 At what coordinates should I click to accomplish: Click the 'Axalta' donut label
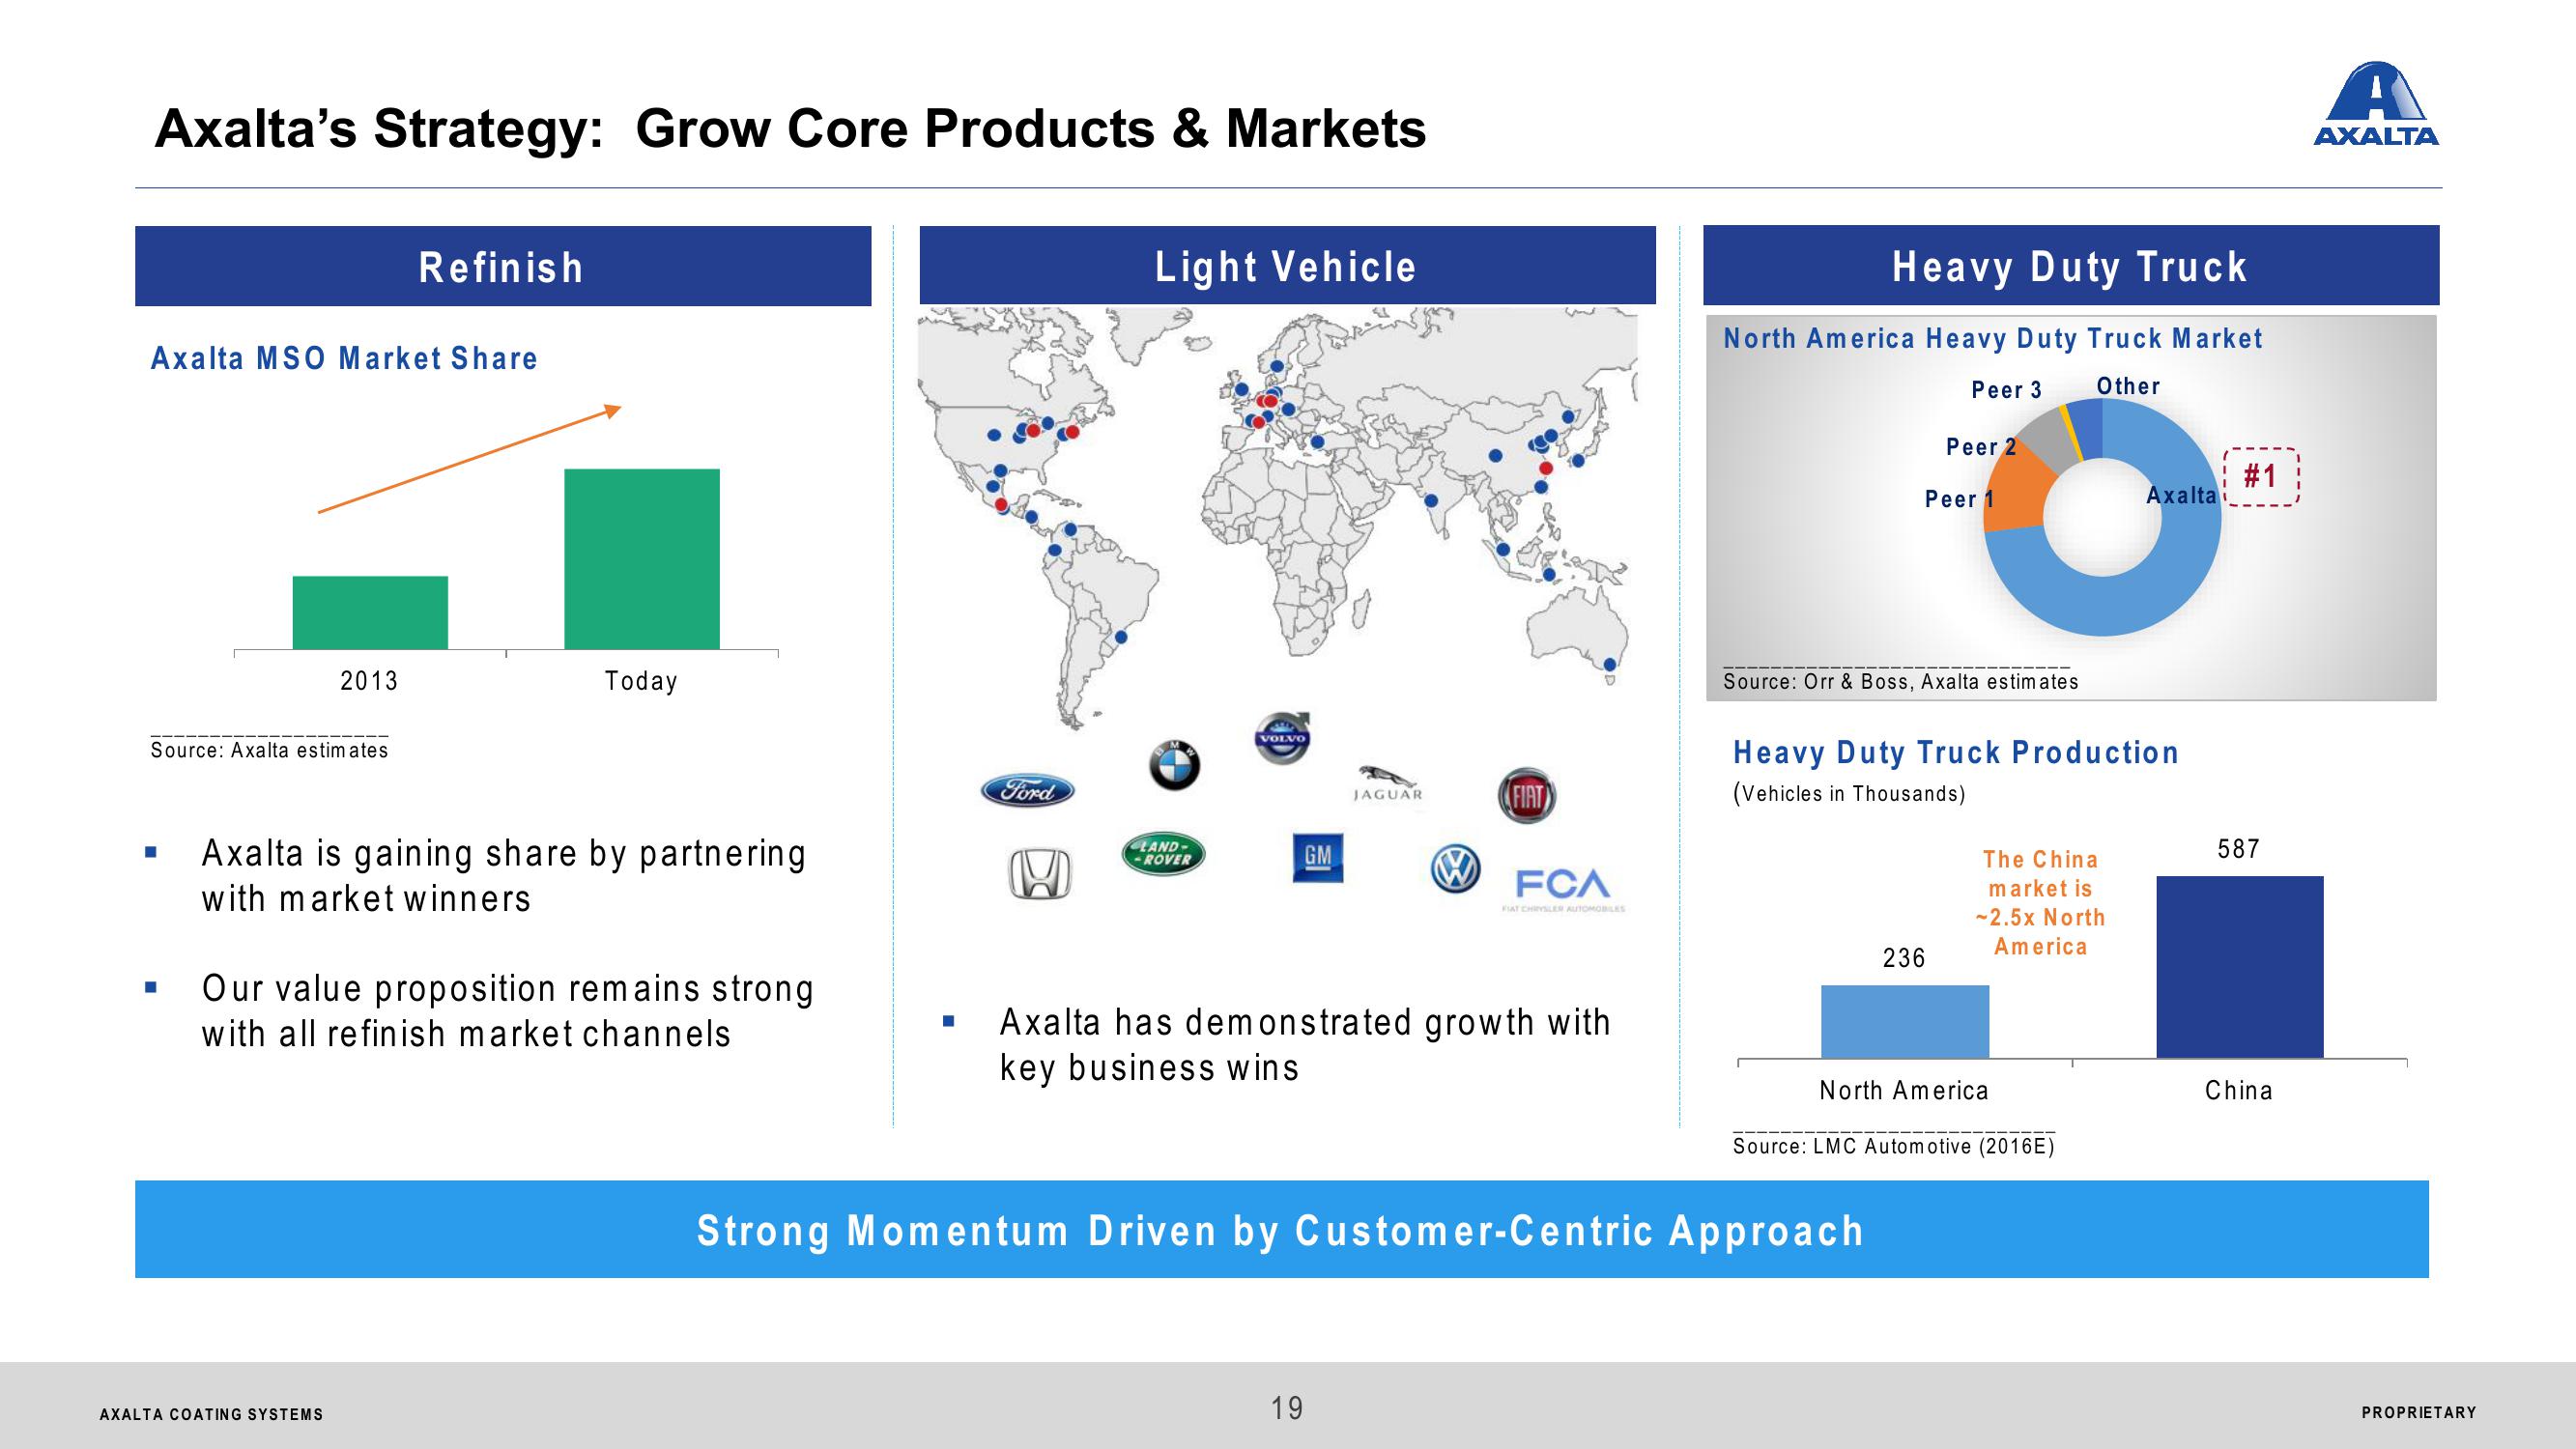click(2181, 495)
